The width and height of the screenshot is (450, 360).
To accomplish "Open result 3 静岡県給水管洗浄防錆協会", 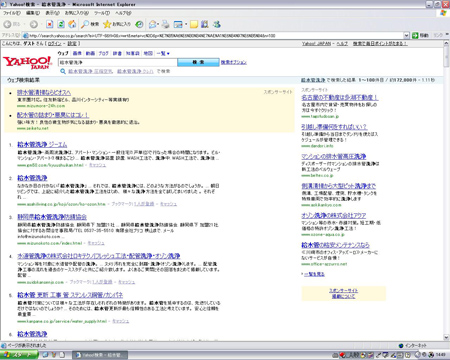I will [52, 217].
